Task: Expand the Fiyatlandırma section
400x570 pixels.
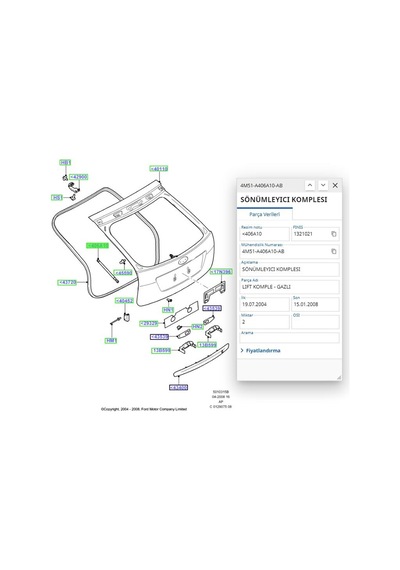Action: (x=260, y=350)
